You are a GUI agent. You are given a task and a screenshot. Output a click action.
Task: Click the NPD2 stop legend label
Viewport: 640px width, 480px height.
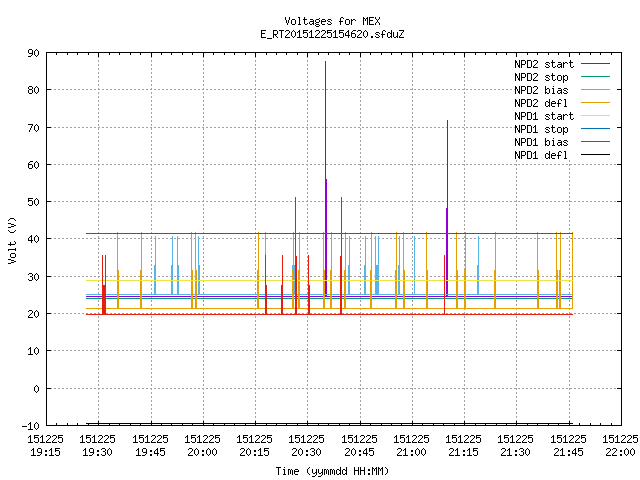(541, 77)
